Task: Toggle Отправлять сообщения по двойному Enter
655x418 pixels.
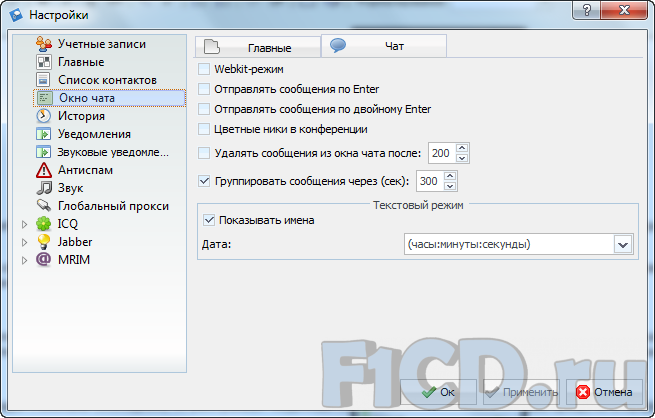Action: click(x=204, y=109)
